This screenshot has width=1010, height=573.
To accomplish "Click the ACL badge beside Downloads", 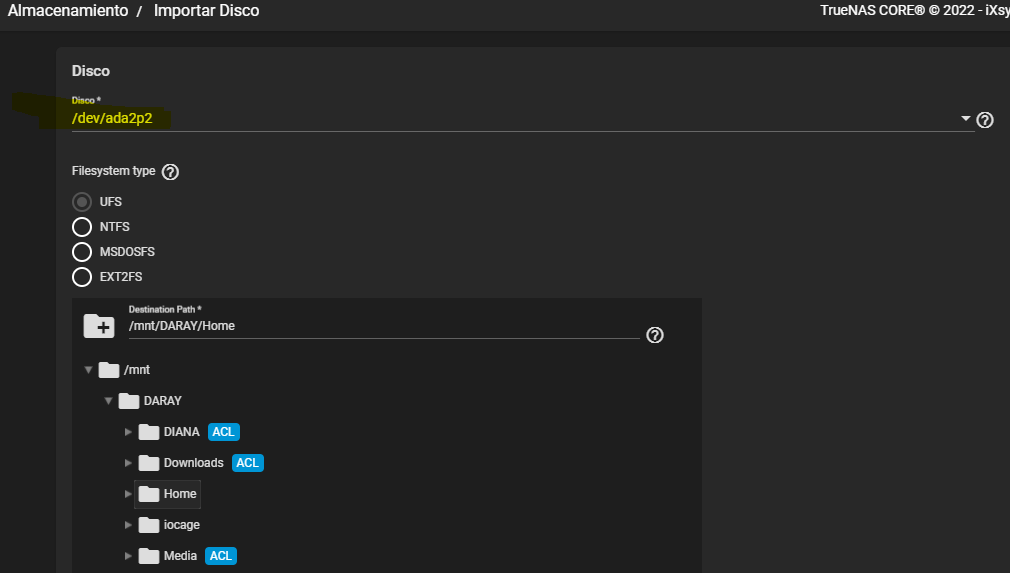I will [x=247, y=463].
